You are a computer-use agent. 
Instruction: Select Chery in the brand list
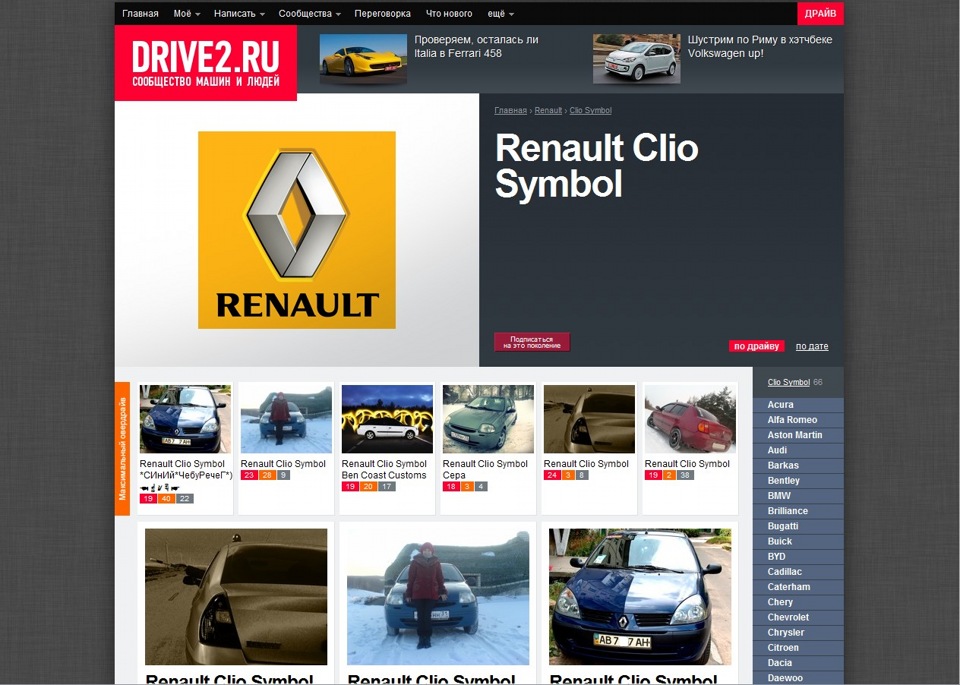point(798,602)
